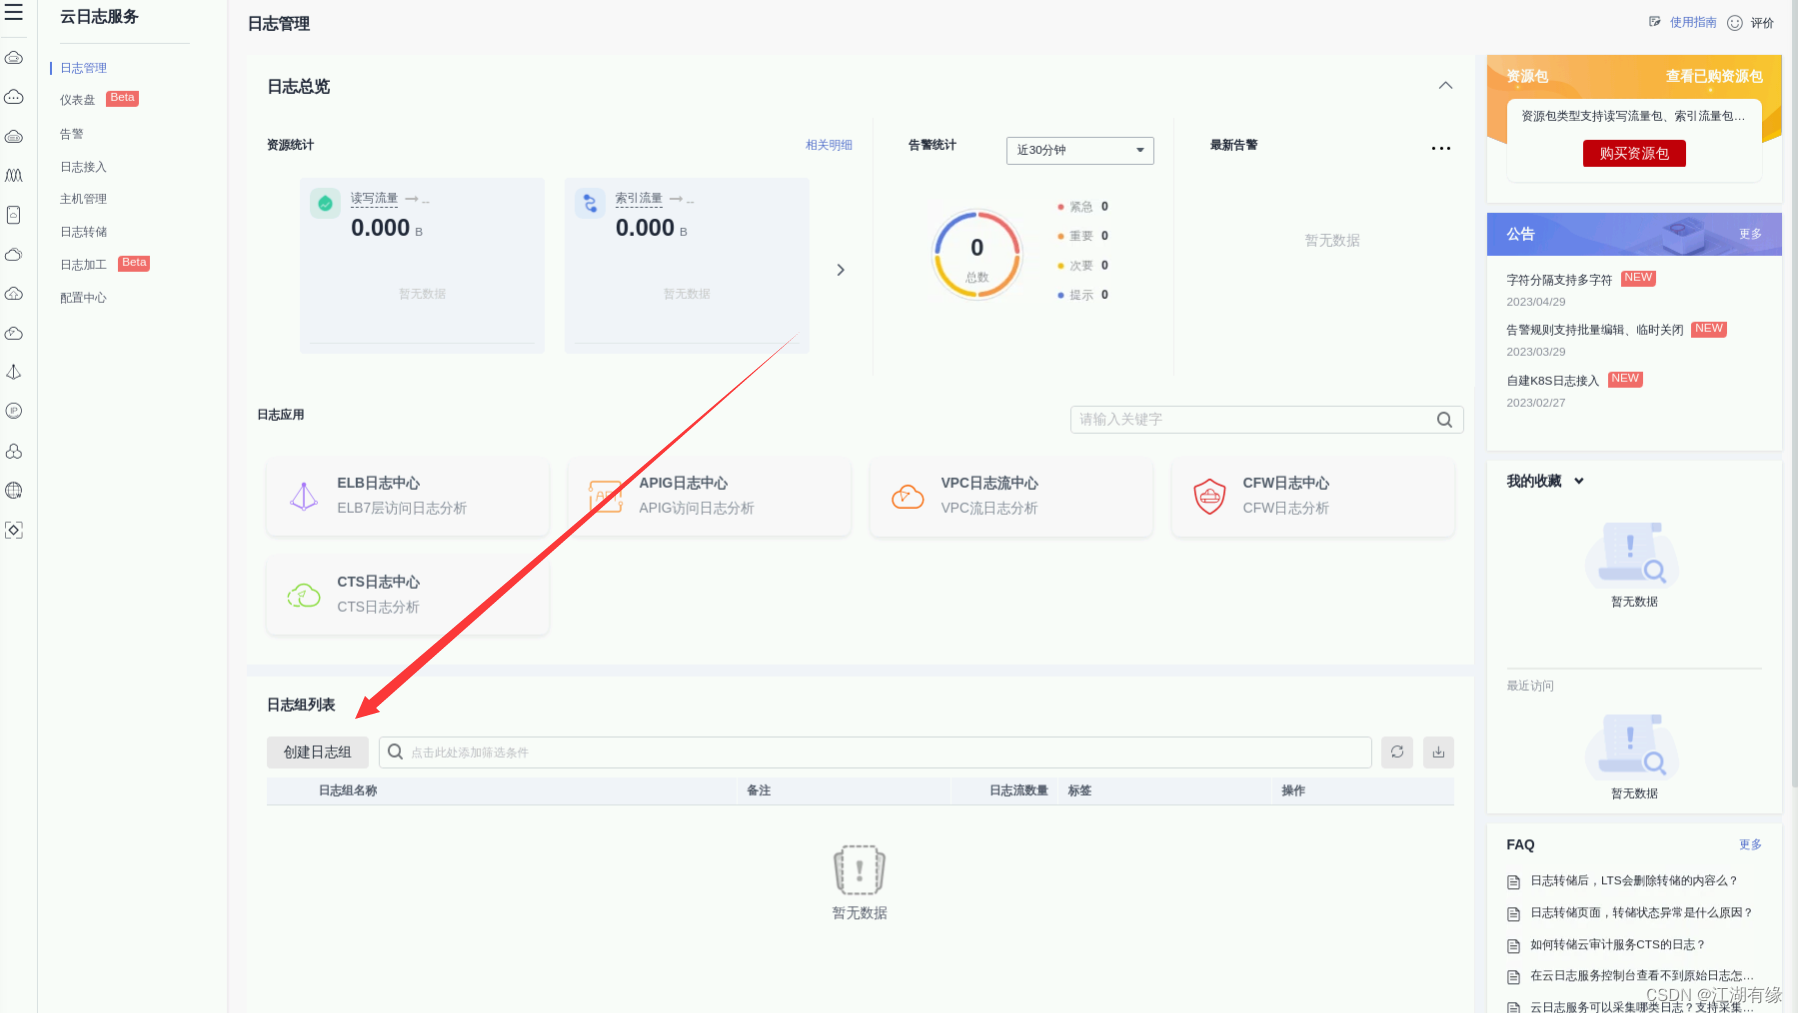Click the 重要 alarm legend item
This screenshot has width=1798, height=1013.
[1083, 236]
